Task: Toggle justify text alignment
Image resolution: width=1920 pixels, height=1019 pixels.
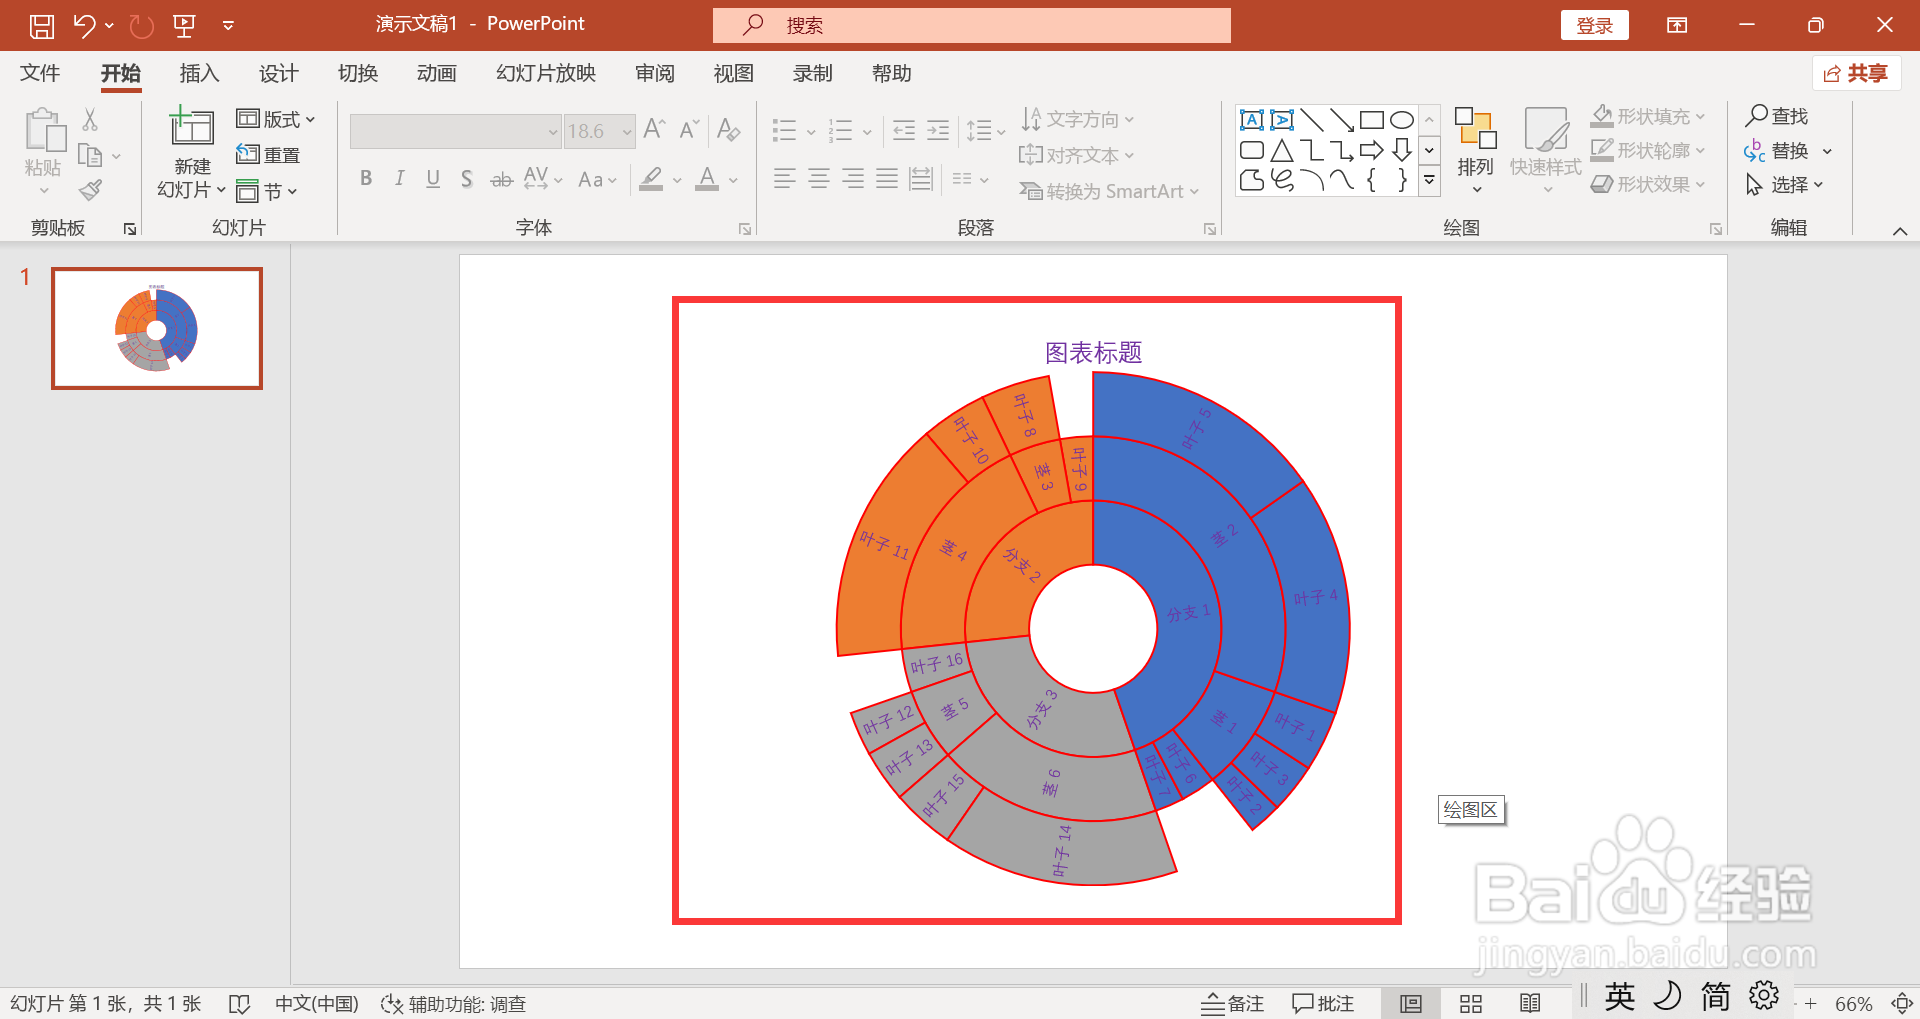Action: (x=887, y=178)
